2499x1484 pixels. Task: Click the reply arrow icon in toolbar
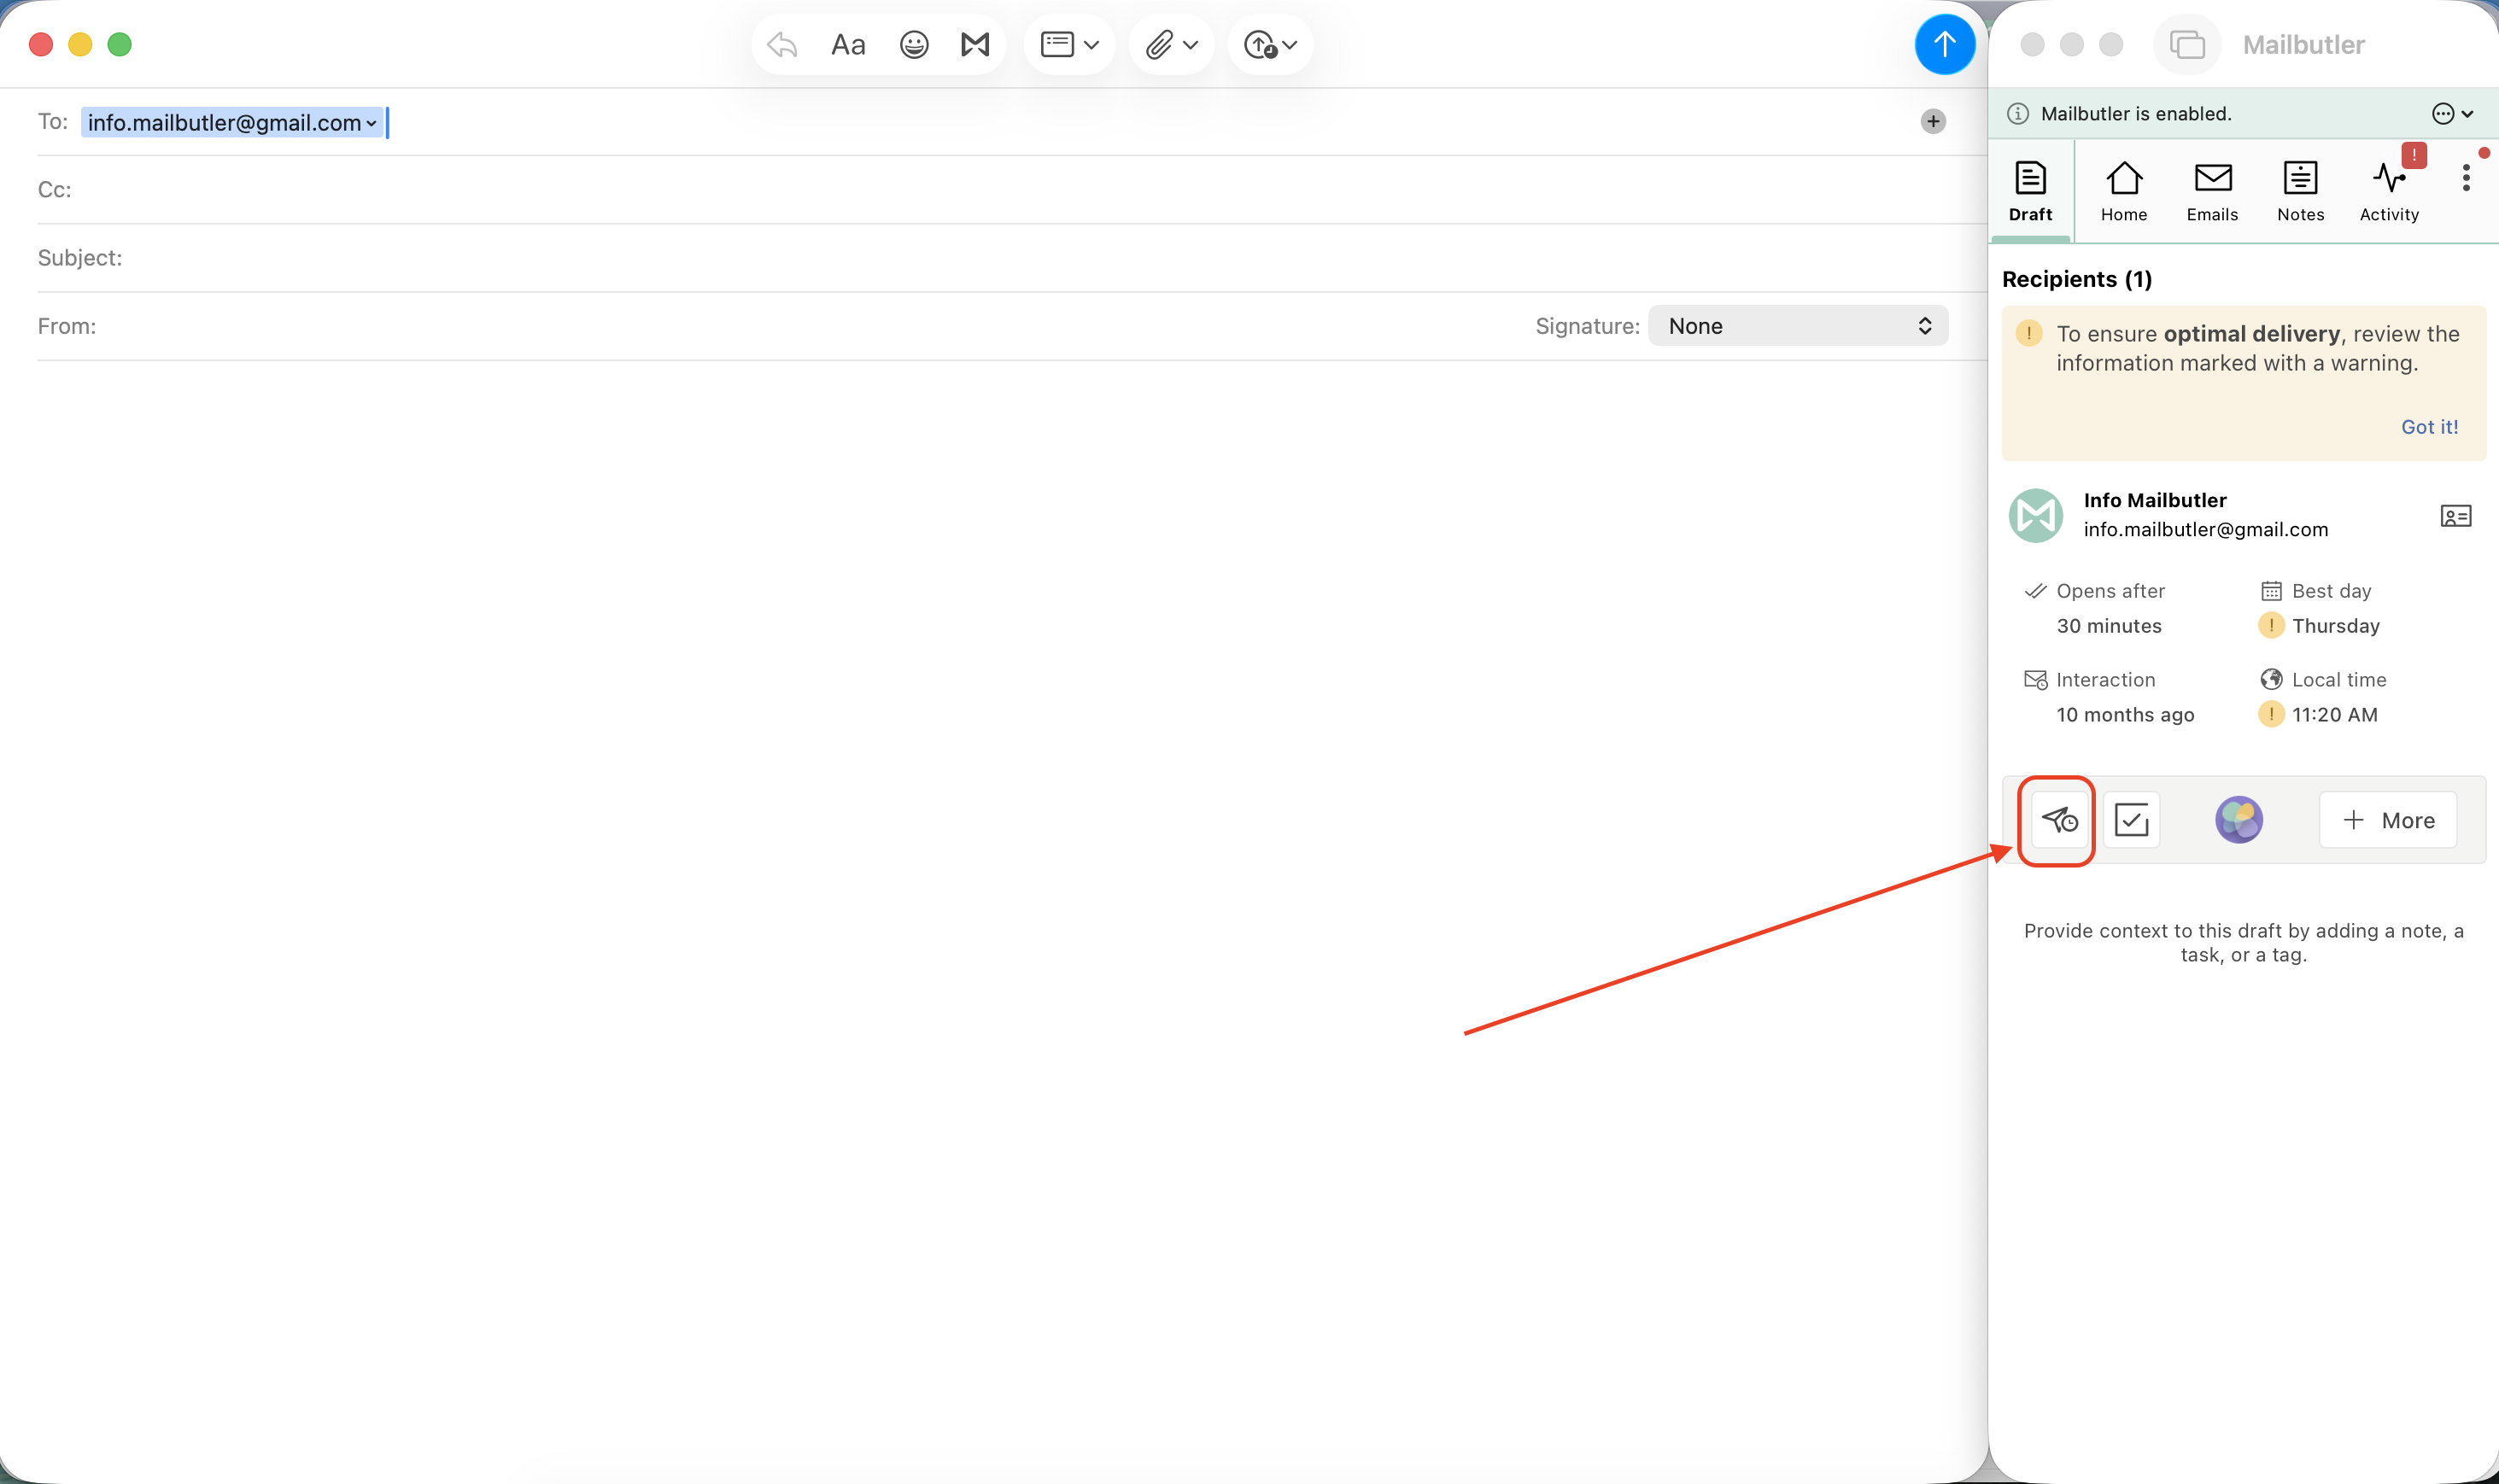pyautogui.click(x=782, y=44)
